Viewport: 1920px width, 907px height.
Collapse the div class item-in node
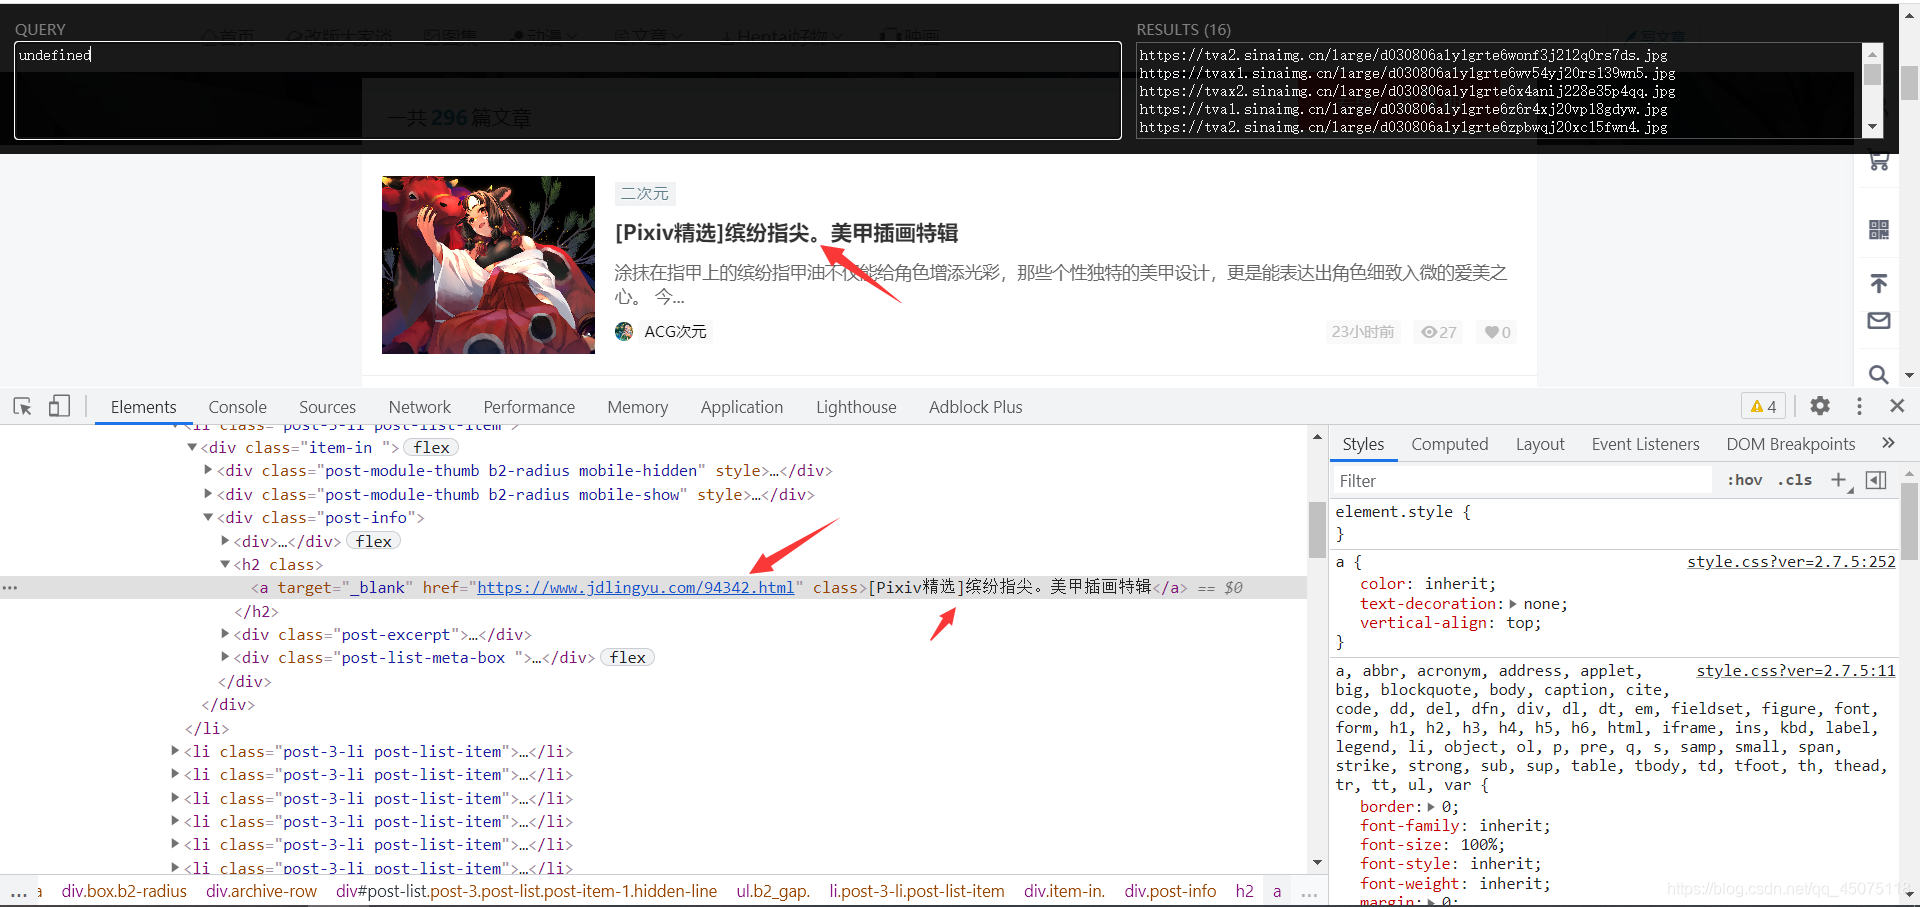tap(192, 447)
